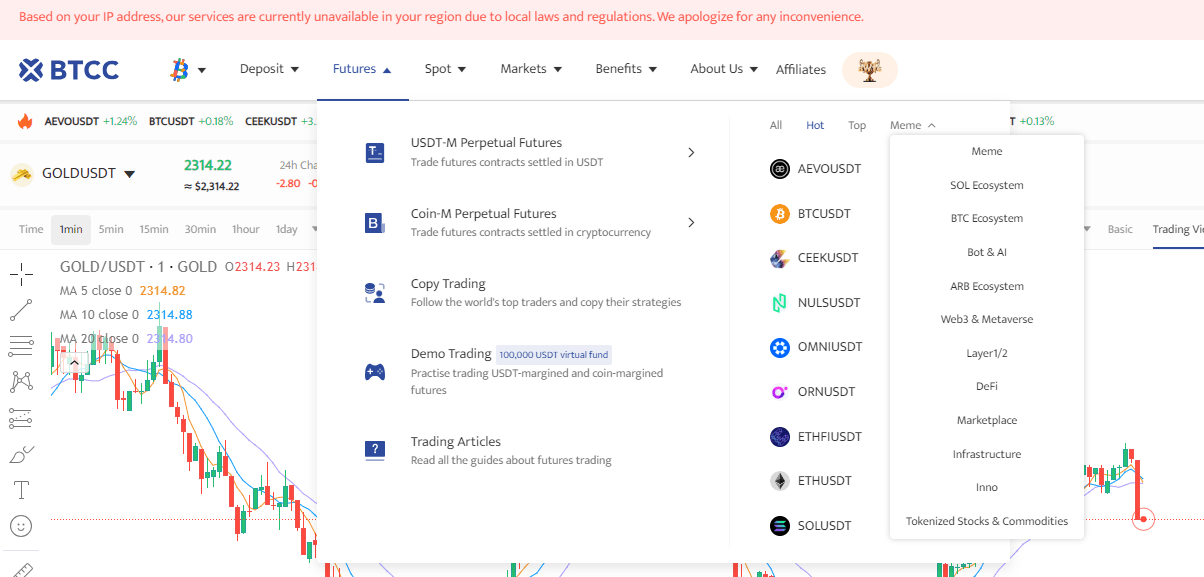Select the text annotation tool
Image resolution: width=1204 pixels, height=577 pixels.
pyautogui.click(x=21, y=490)
